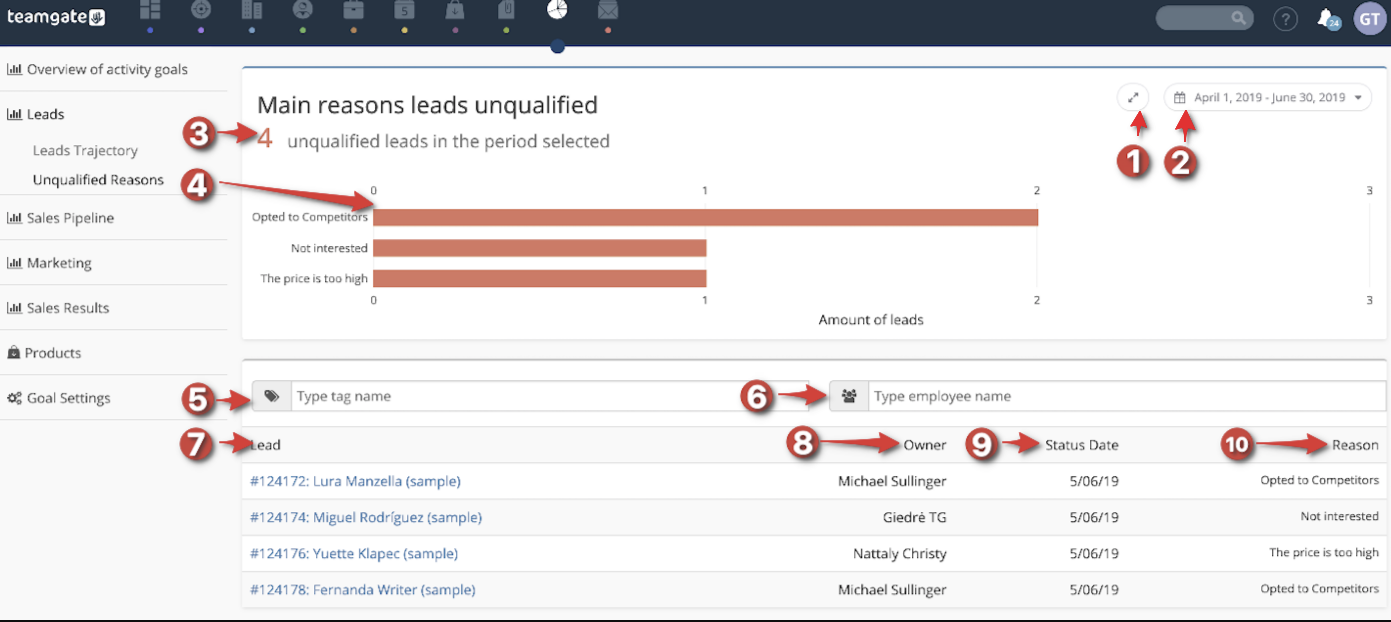Open the files paperclip icon in top bar
Viewport: 1391px width, 622px height.
point(506,10)
